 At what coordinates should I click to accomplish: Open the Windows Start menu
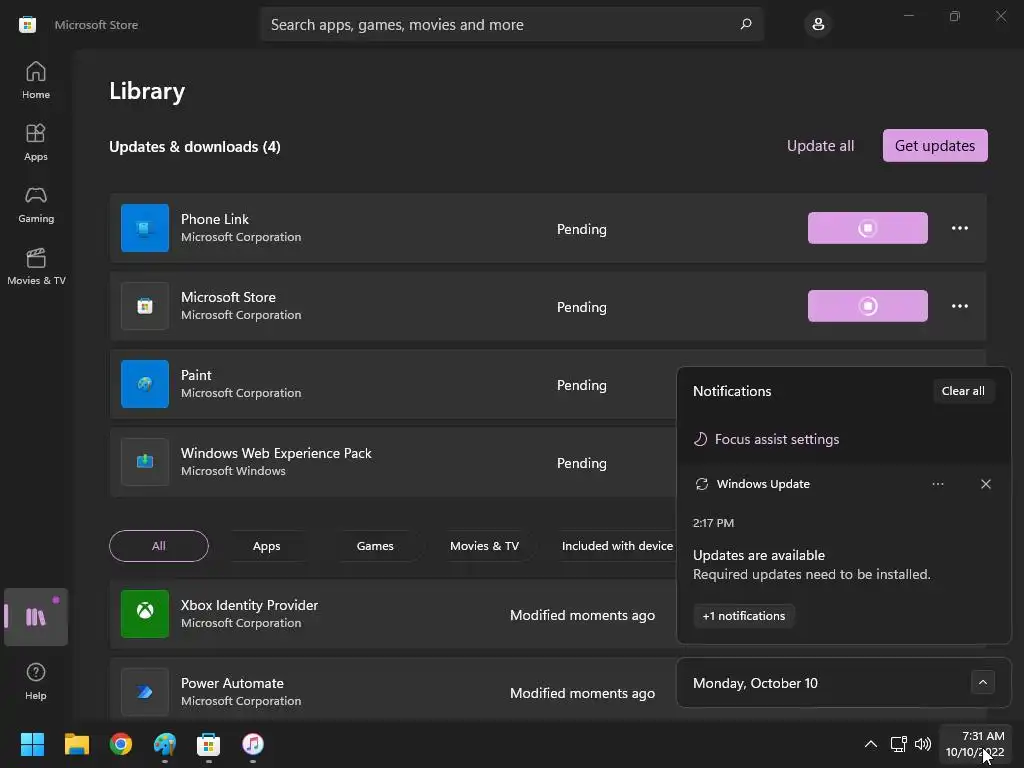pyautogui.click(x=32, y=744)
